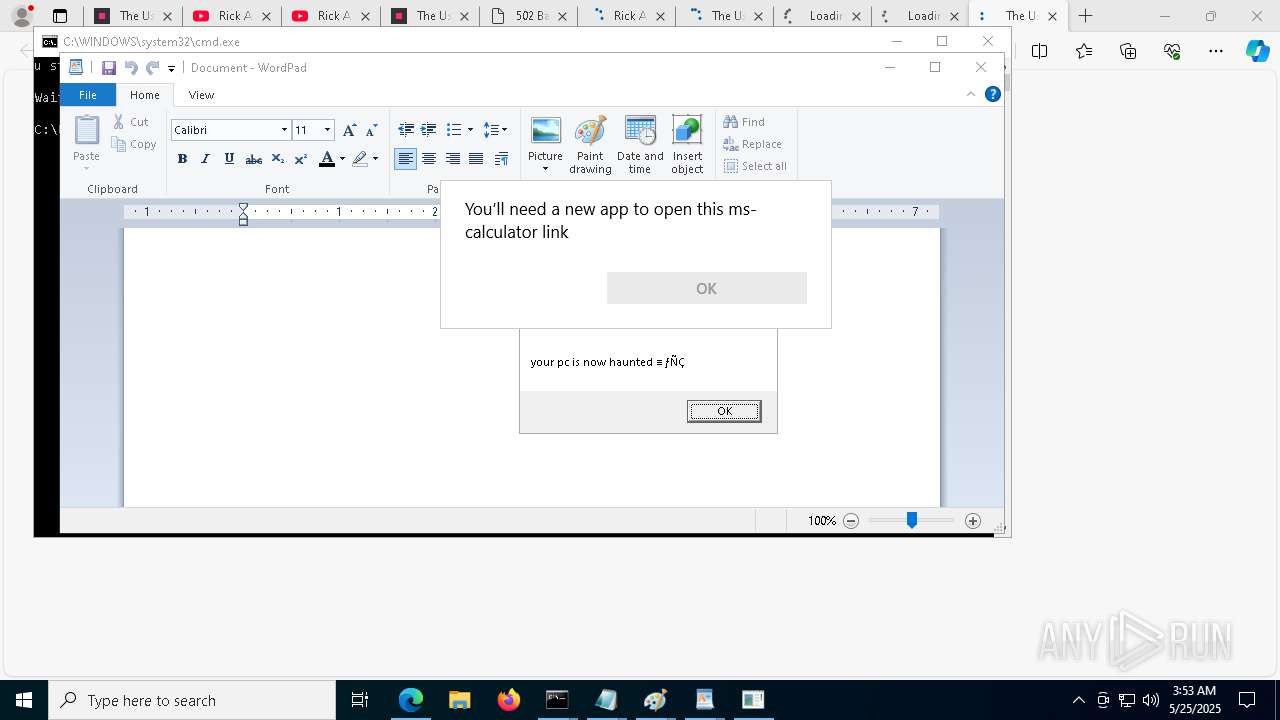The height and width of the screenshot is (720, 1280).
Task: Click Select all in the Editing group
Action: click(755, 166)
